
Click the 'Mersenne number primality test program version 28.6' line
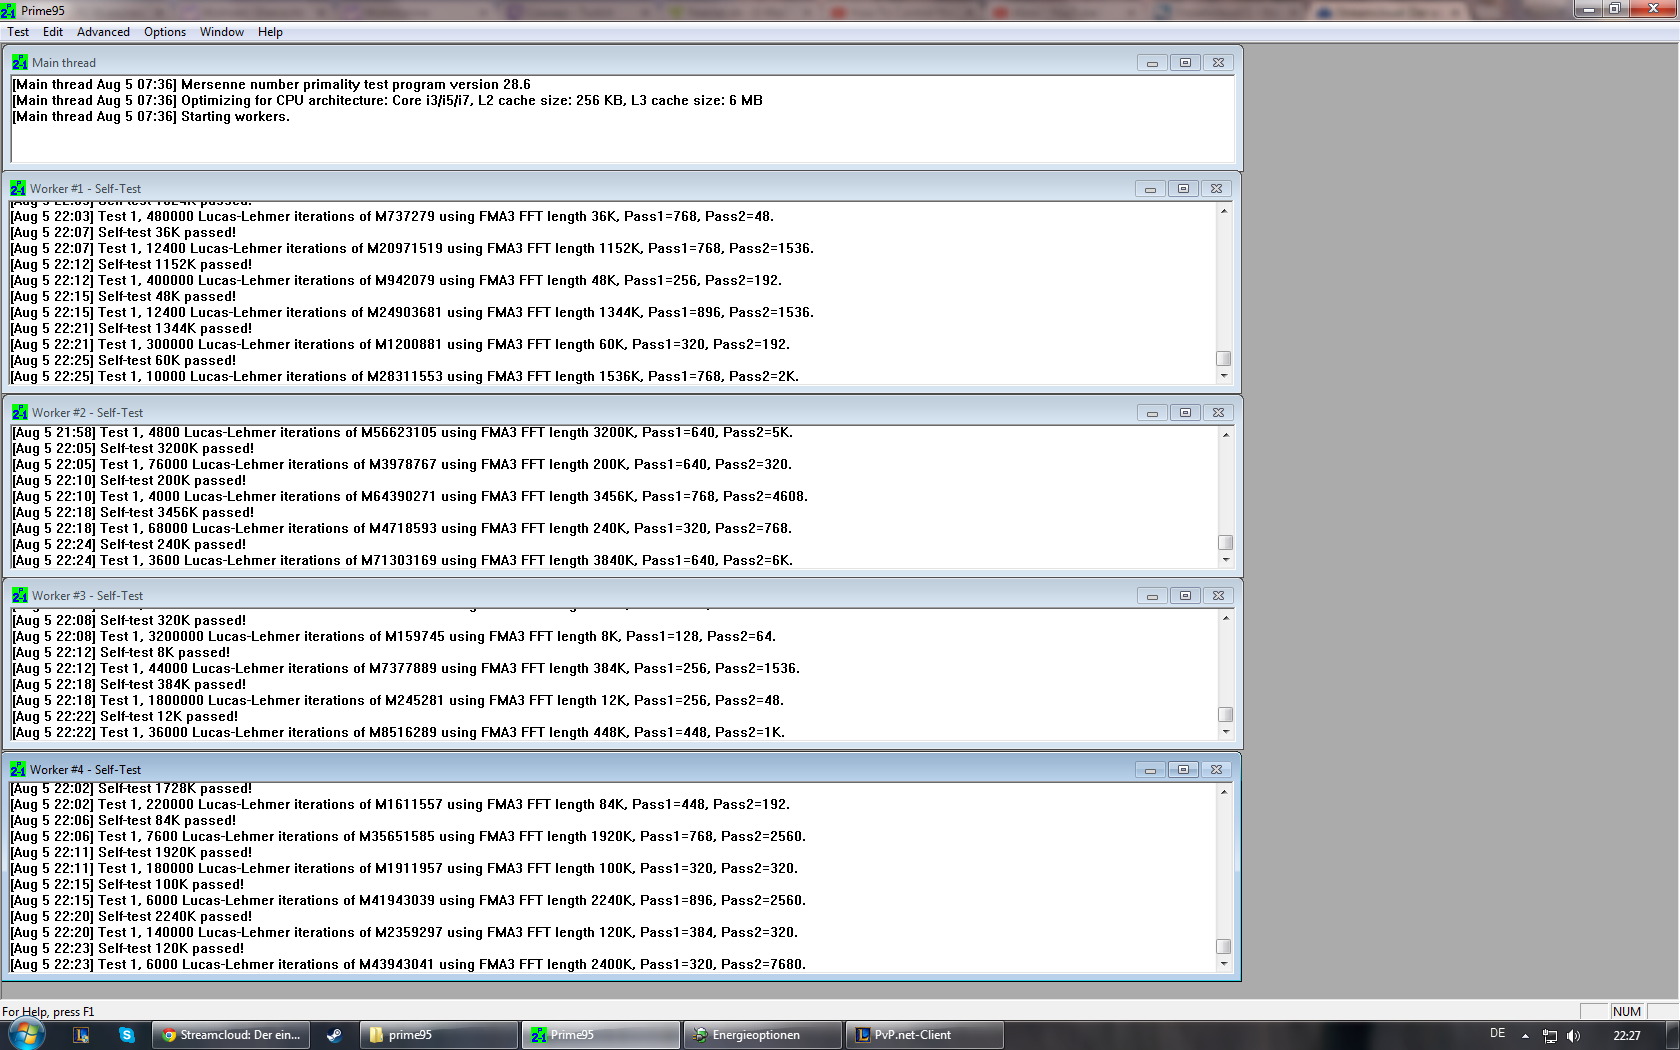[271, 85]
